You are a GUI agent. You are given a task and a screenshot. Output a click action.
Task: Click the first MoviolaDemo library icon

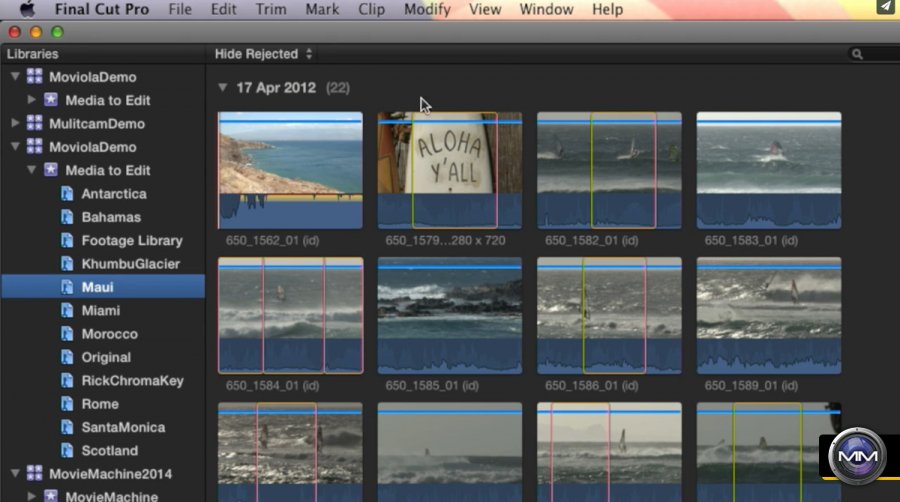(x=34, y=76)
